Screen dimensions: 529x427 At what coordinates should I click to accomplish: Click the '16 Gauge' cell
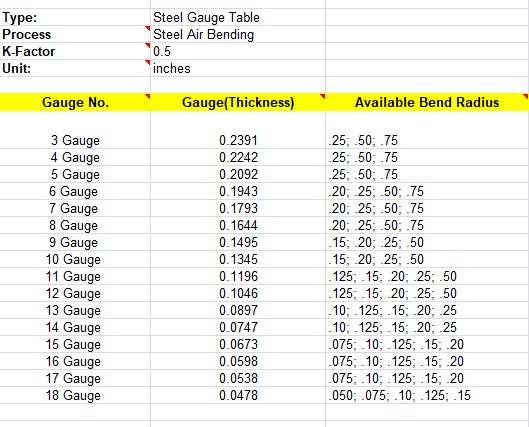pyautogui.click(x=75, y=361)
